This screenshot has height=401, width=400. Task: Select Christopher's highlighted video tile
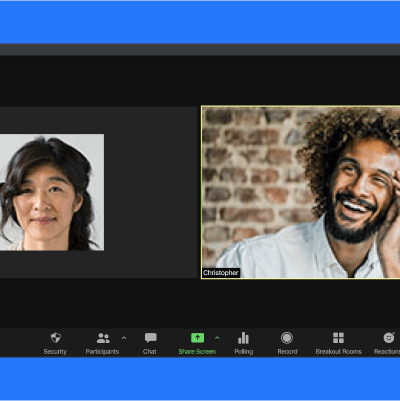click(301, 192)
